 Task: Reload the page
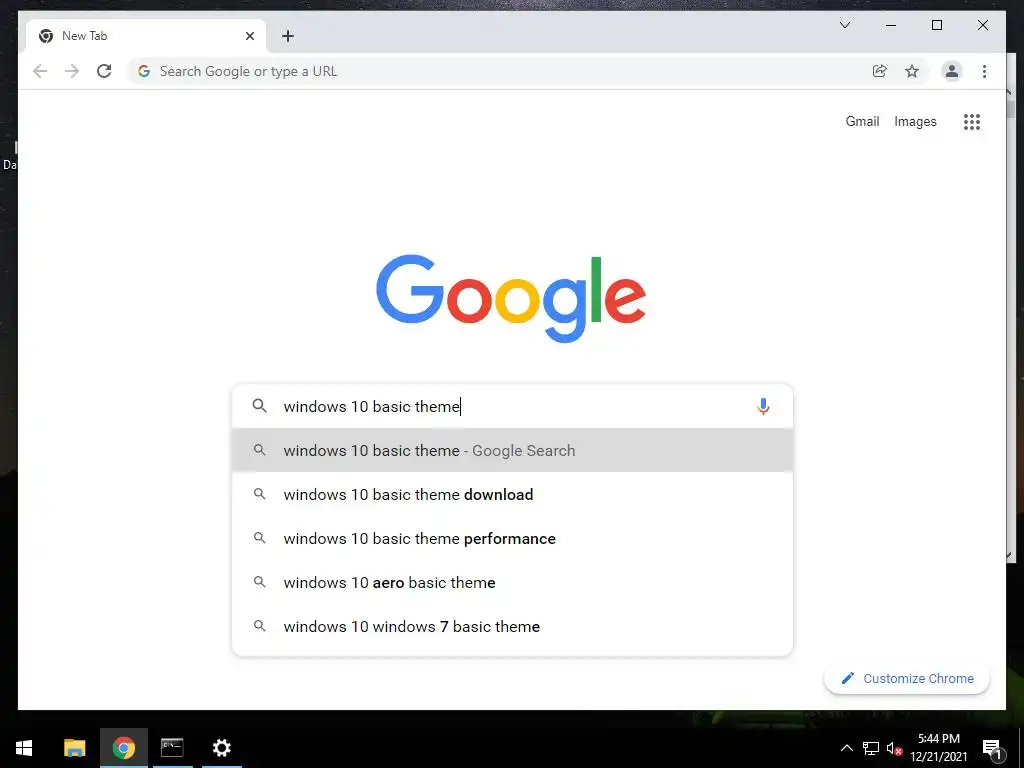click(x=104, y=71)
